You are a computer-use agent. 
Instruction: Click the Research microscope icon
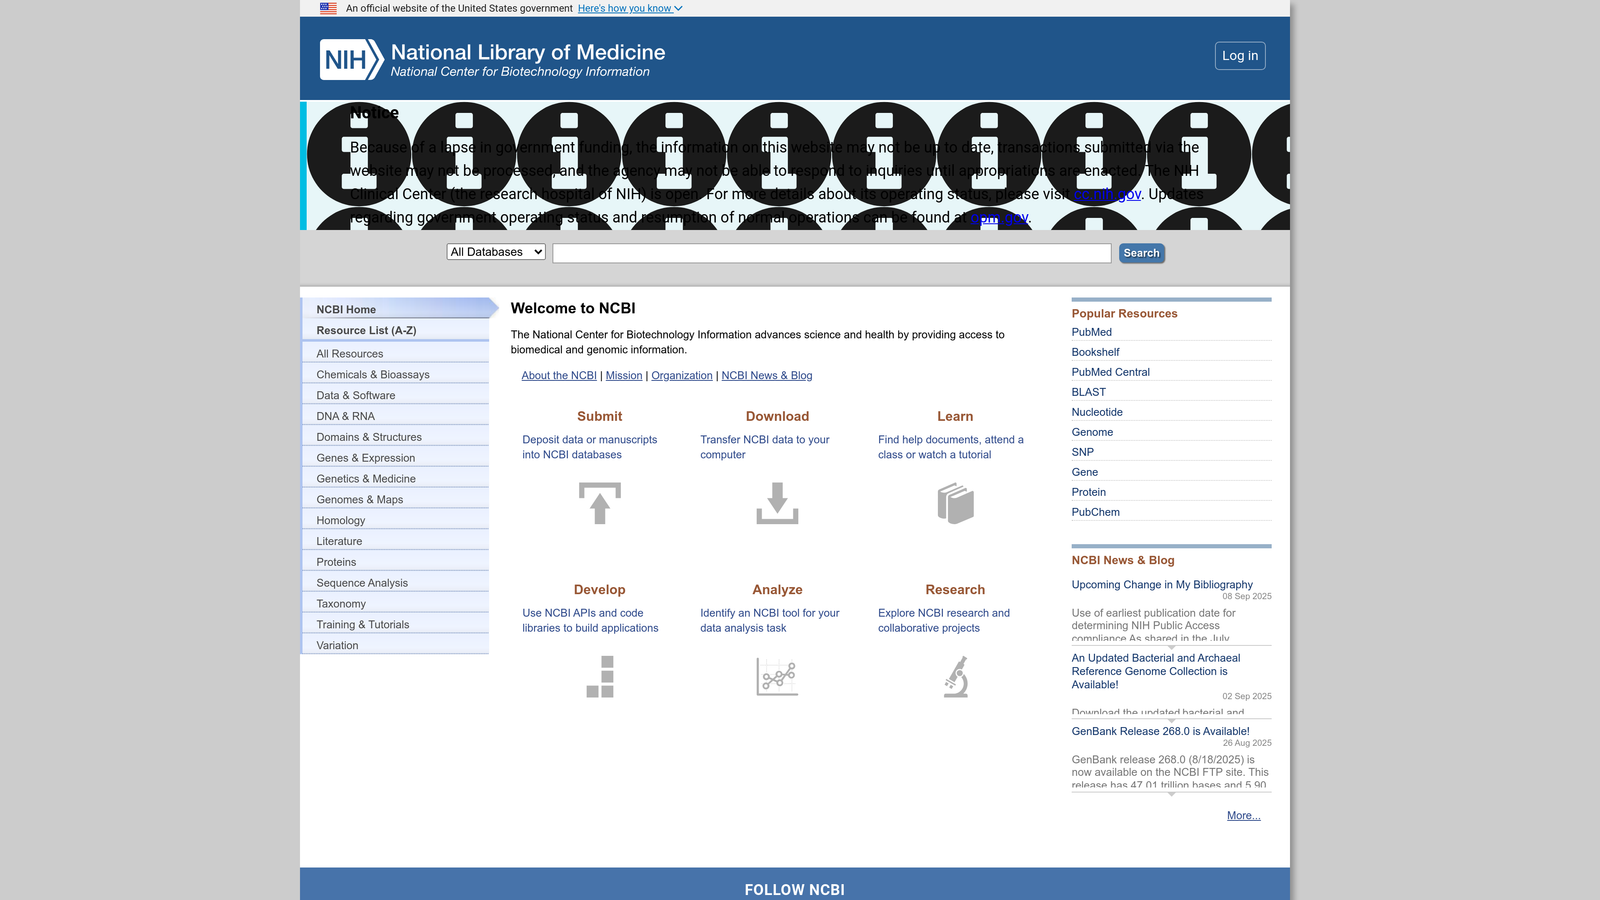955,677
